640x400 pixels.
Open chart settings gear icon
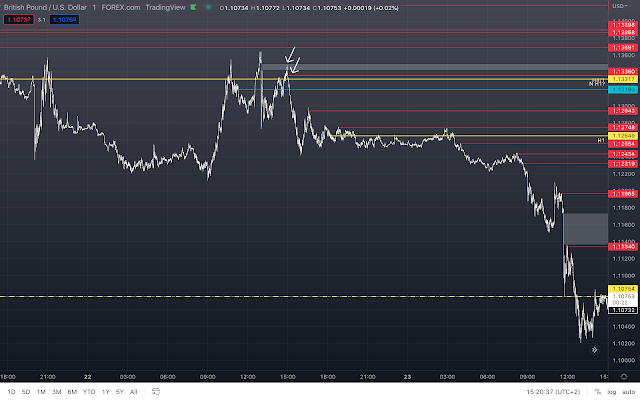click(x=624, y=376)
